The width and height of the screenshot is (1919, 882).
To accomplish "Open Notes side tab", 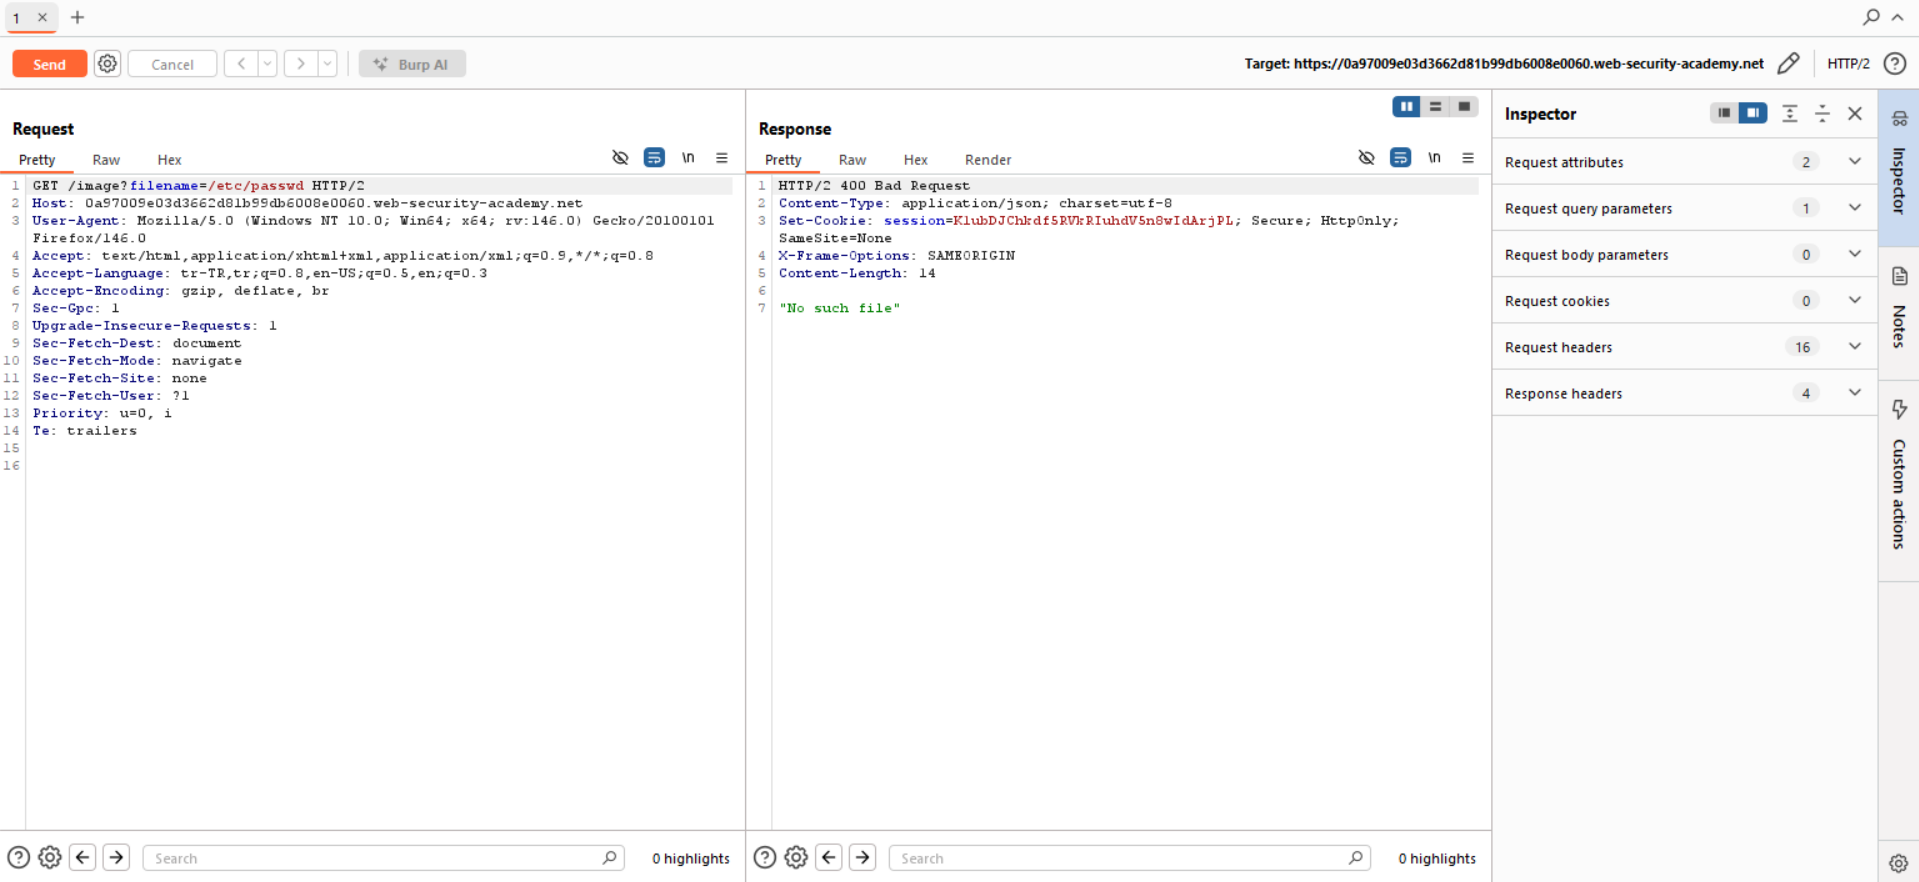I will point(1898,313).
